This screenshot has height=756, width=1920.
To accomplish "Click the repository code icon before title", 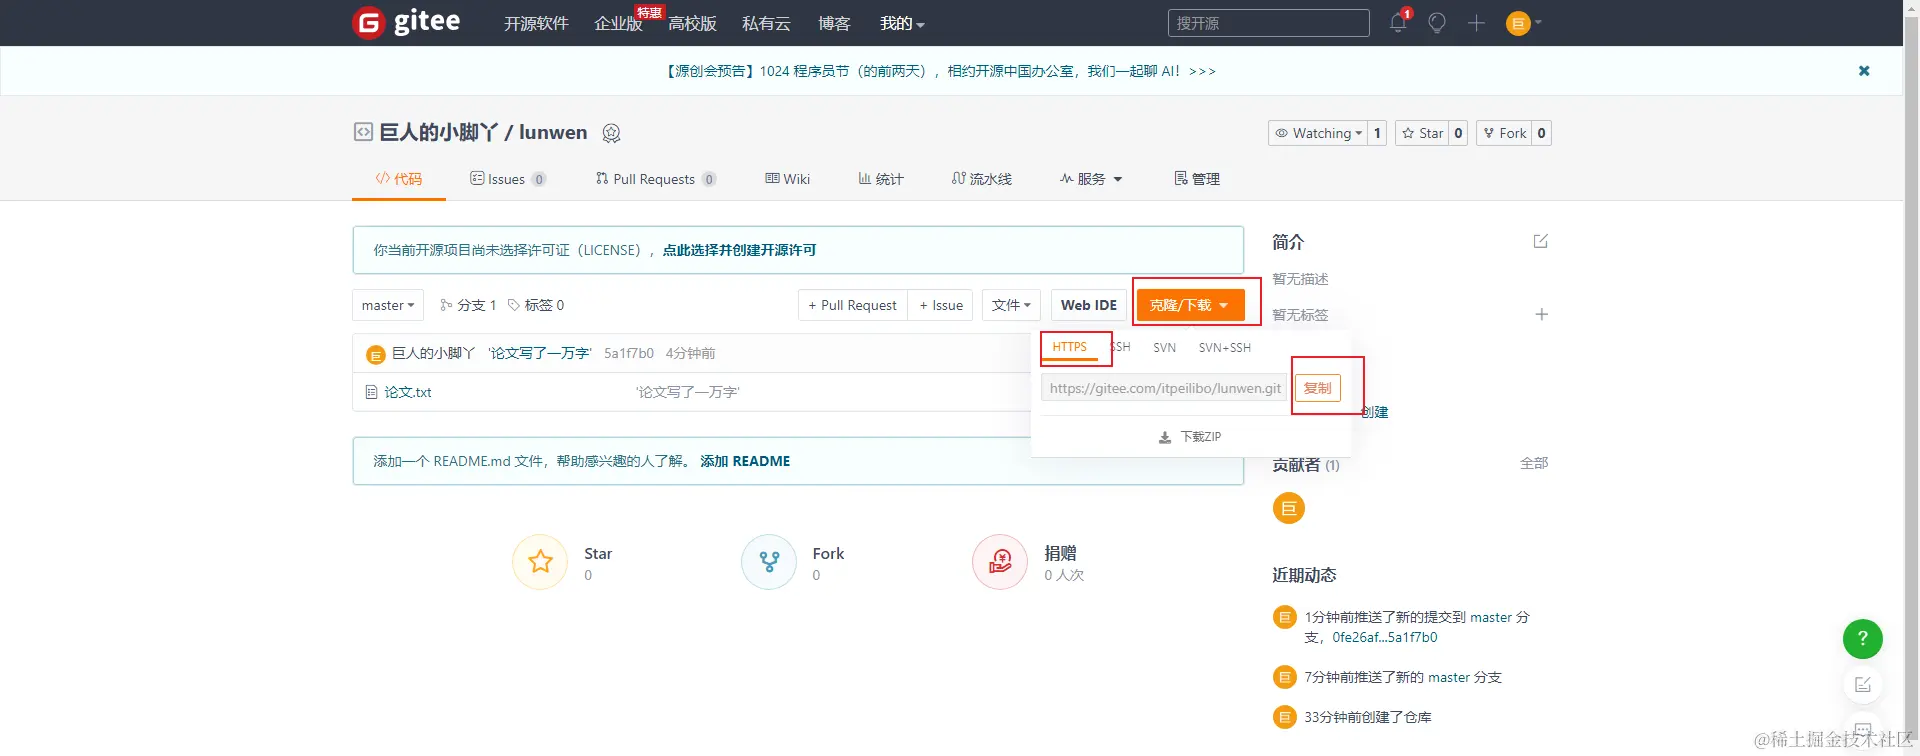I will click(363, 132).
